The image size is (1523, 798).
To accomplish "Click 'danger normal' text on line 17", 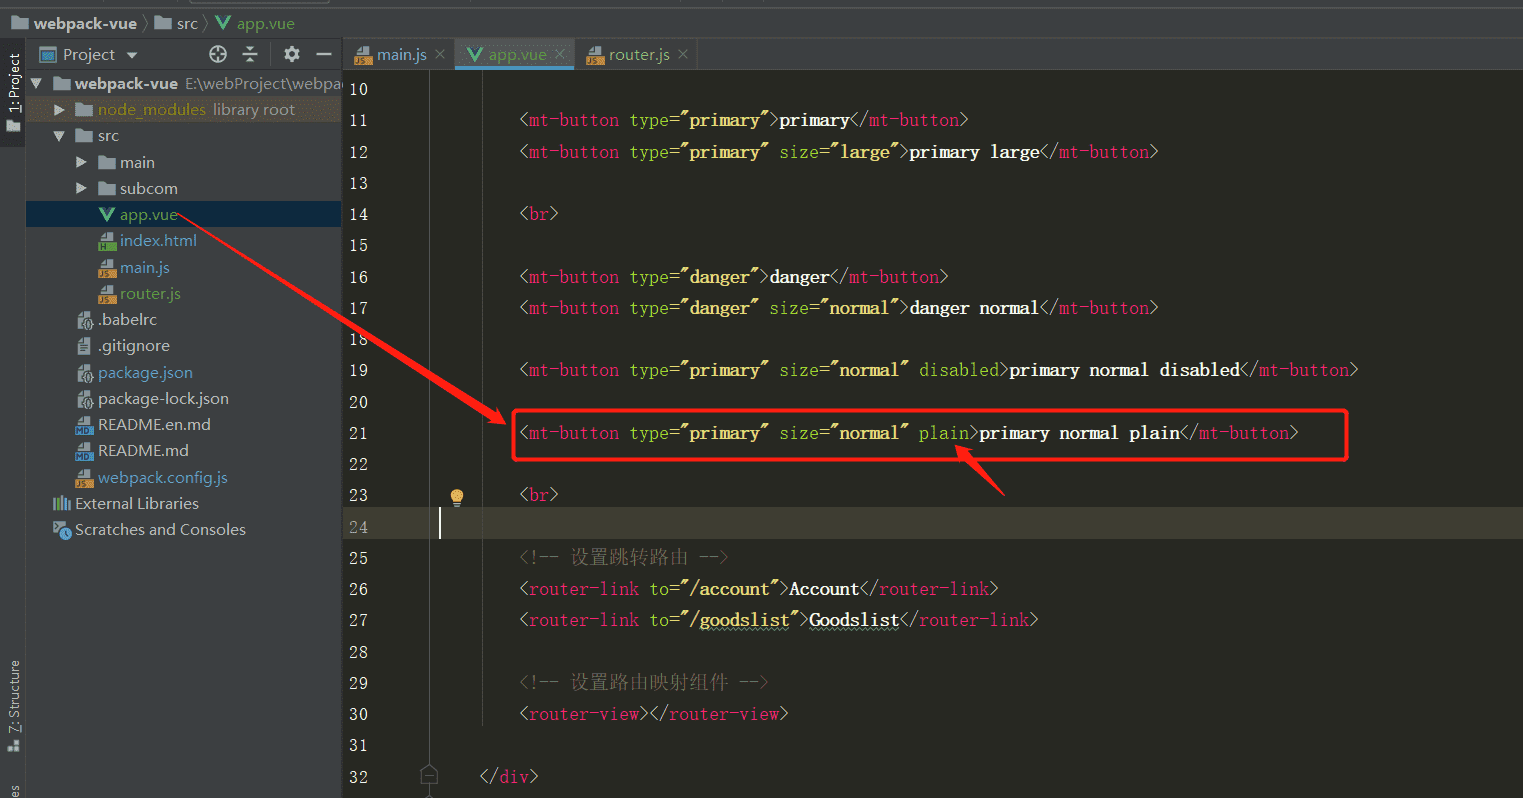I will 974,308.
